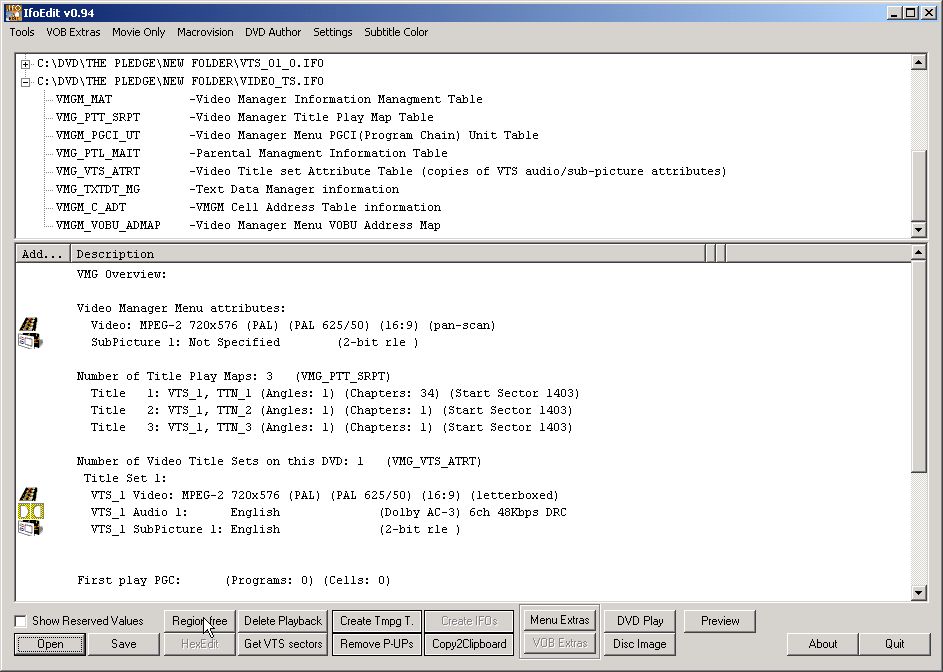
Task: Click the Title 2: VTS_1, TTN_2 line
Action: click(331, 410)
